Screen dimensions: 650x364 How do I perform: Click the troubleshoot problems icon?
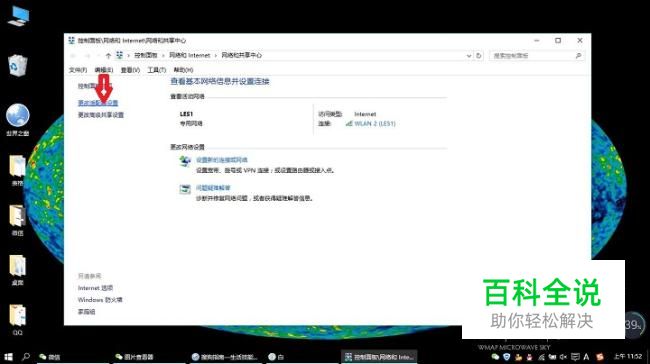[x=184, y=189]
